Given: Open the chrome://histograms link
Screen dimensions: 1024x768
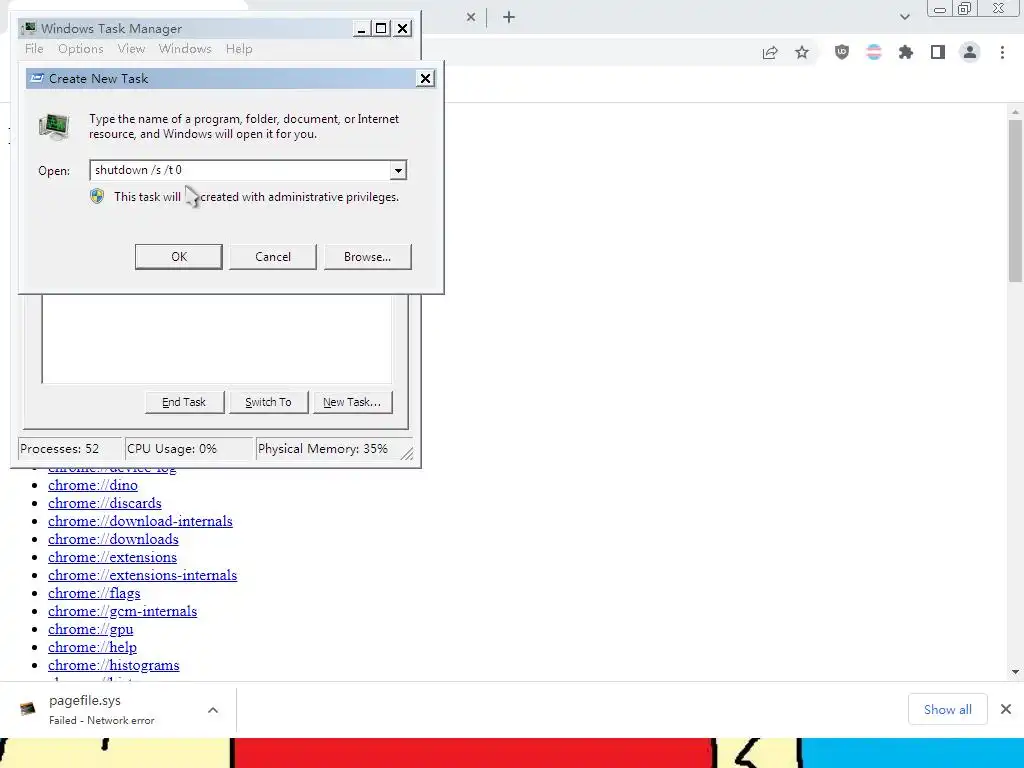Looking at the screenshot, I should click(x=114, y=665).
